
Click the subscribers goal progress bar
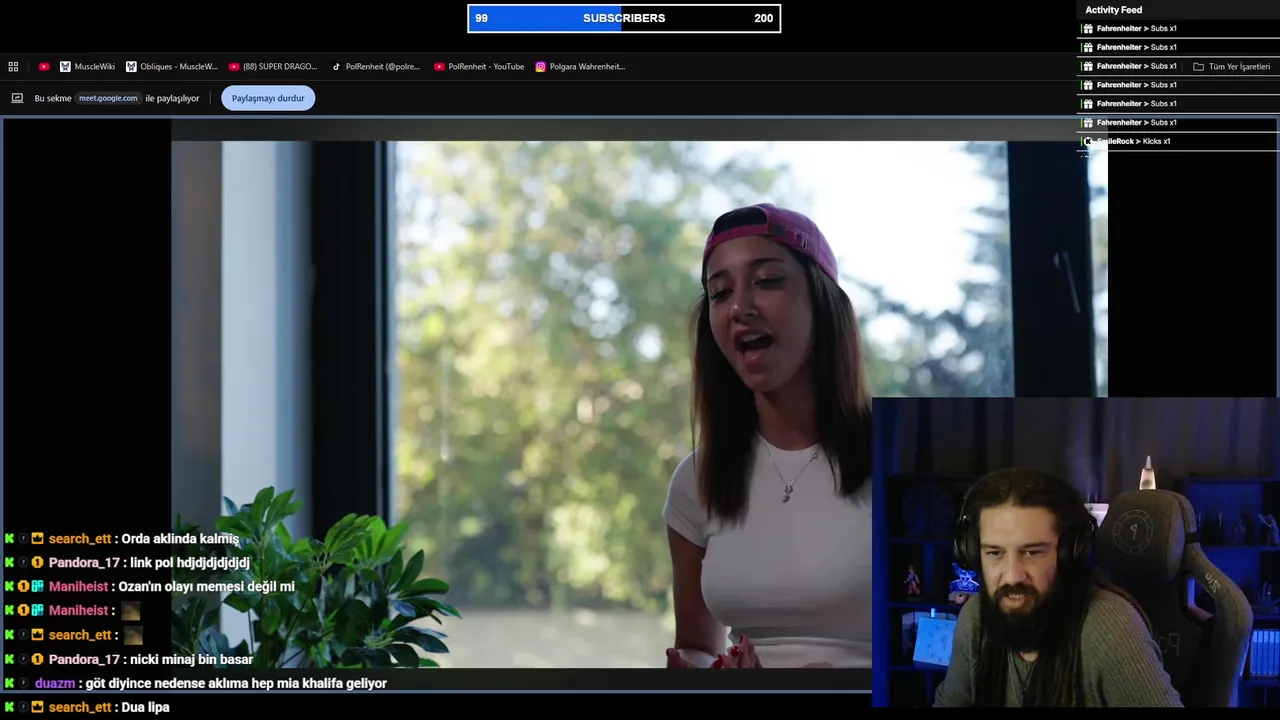tap(624, 18)
